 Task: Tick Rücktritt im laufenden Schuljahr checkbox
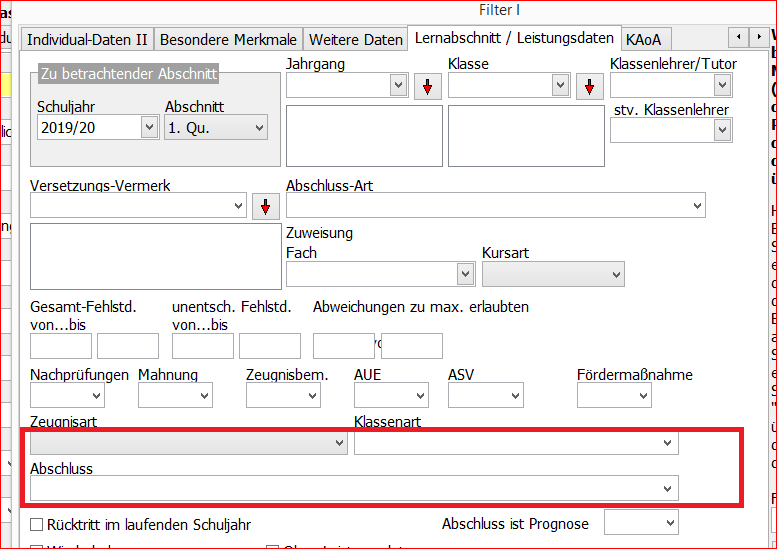pos(37,524)
